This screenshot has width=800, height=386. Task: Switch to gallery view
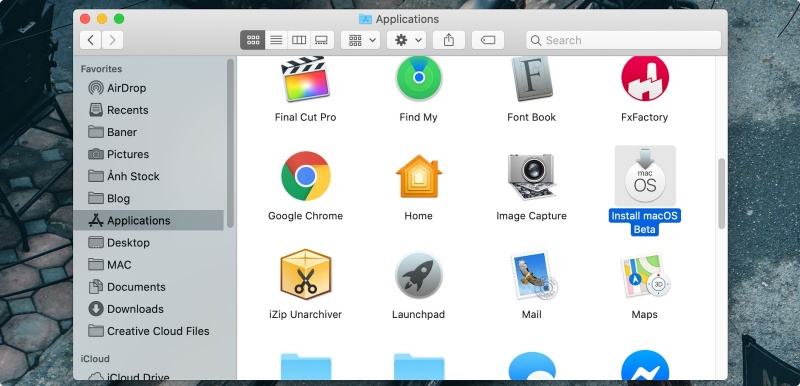tap(321, 40)
